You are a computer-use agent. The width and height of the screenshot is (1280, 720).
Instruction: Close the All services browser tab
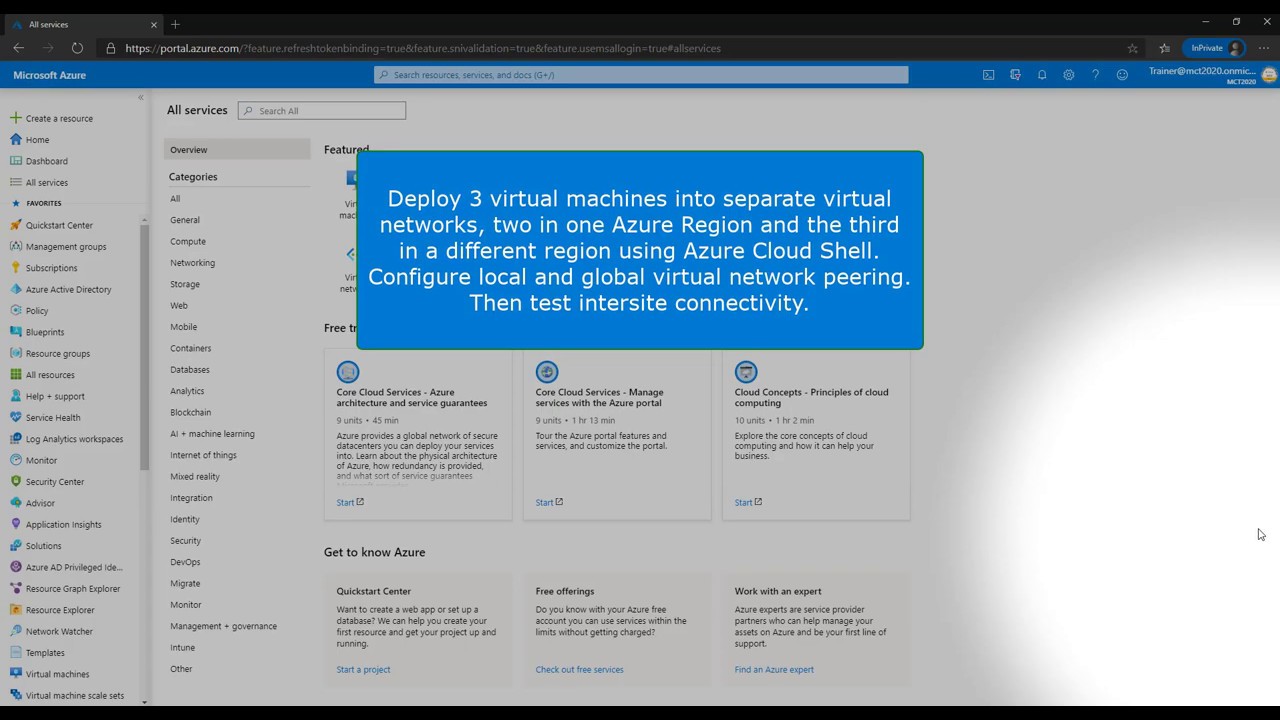coord(154,24)
